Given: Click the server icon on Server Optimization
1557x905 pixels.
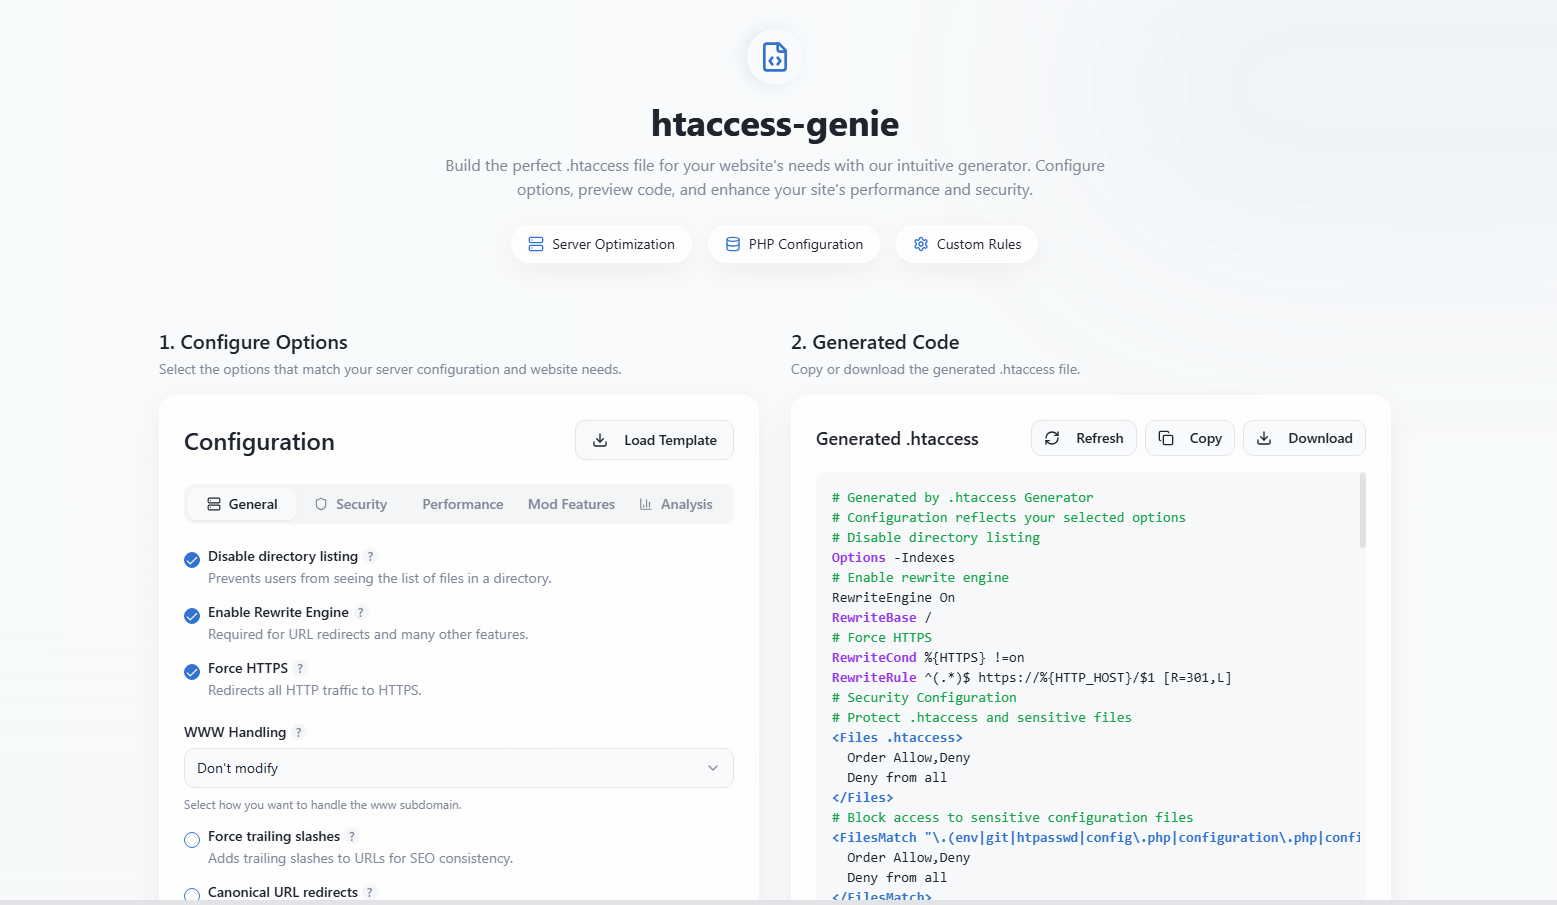Looking at the screenshot, I should 535,243.
